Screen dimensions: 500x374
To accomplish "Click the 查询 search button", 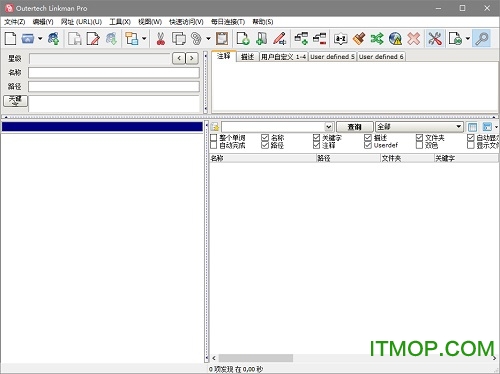I will [x=354, y=127].
